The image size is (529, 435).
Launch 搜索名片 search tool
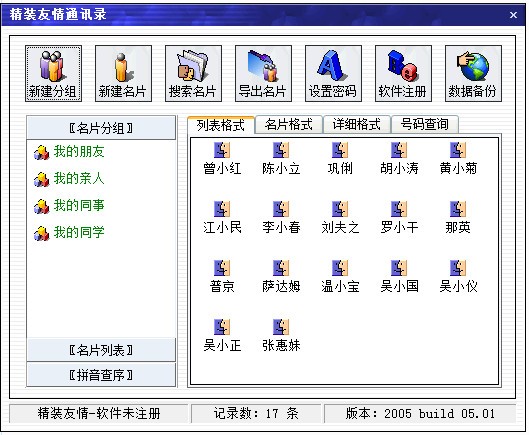[193, 74]
